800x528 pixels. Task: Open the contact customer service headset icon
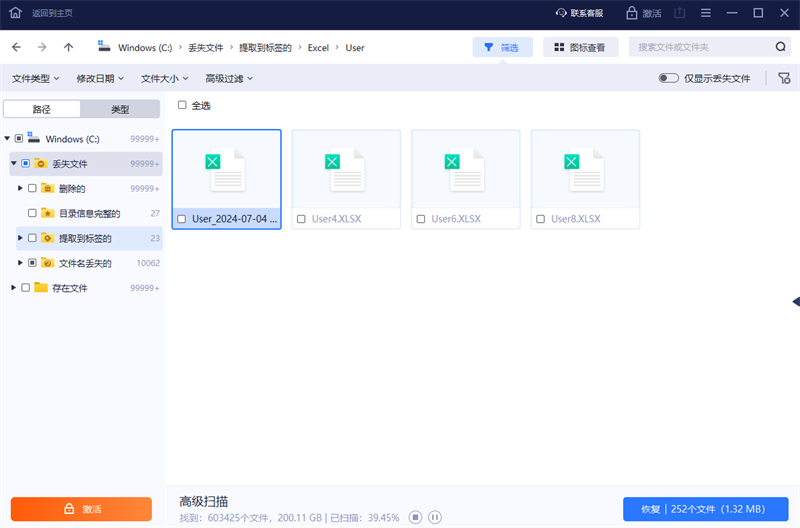(x=561, y=13)
